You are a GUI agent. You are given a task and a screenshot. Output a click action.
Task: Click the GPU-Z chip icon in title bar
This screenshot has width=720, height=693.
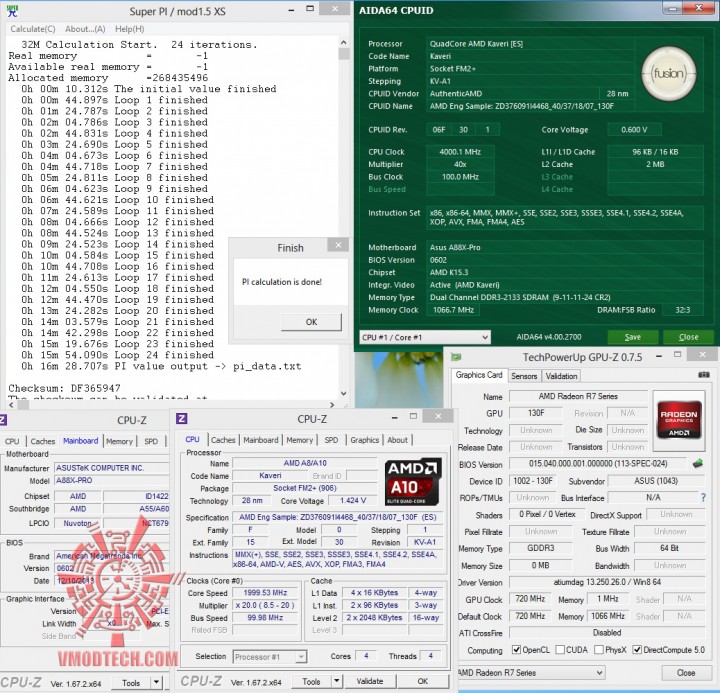[456, 357]
